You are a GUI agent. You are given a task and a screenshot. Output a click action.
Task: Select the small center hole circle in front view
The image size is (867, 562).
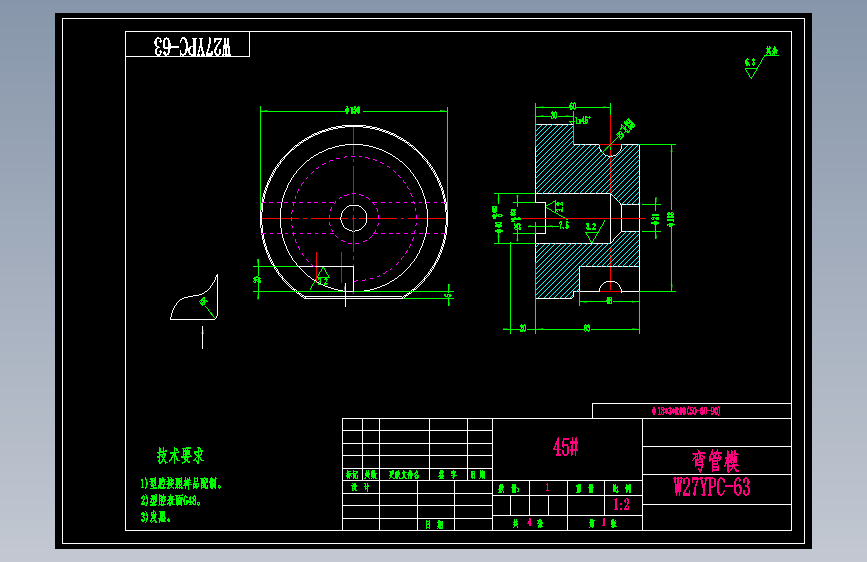(x=354, y=218)
